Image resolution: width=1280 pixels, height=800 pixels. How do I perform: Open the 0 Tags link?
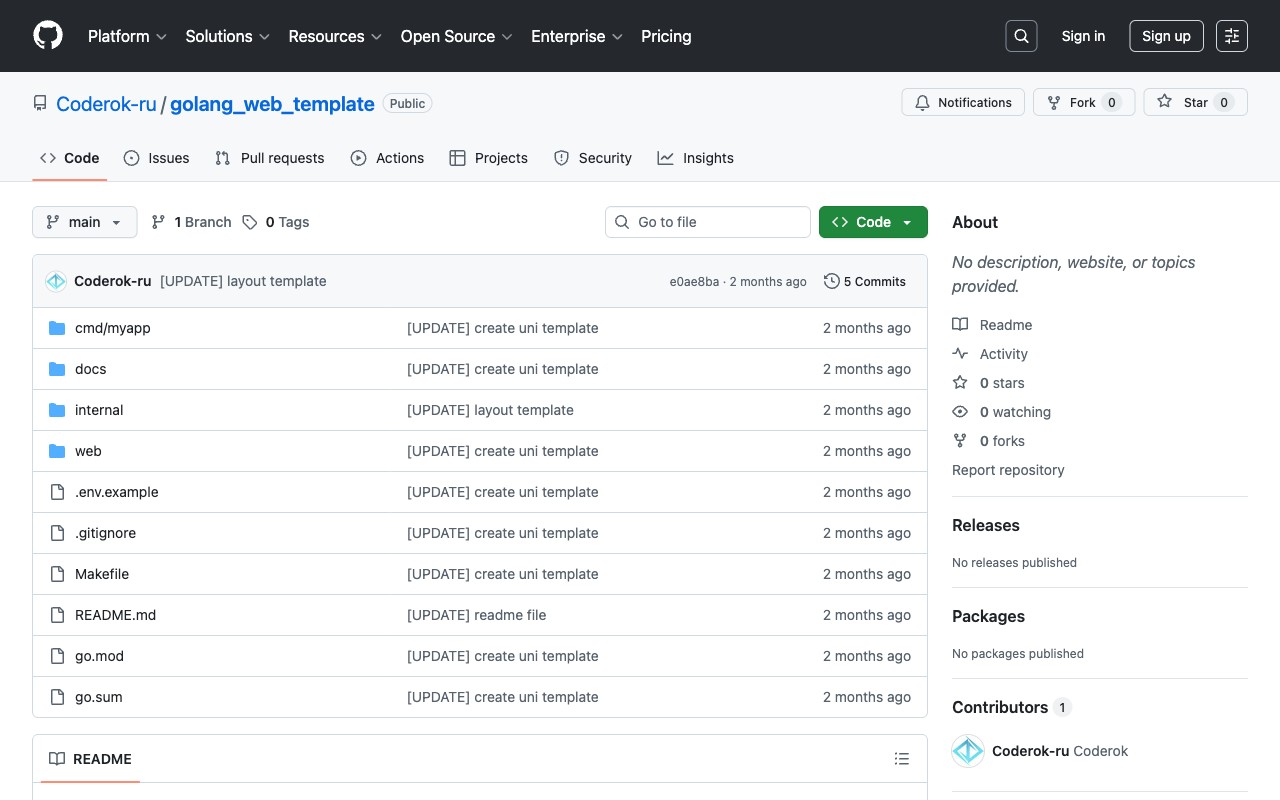pos(277,222)
